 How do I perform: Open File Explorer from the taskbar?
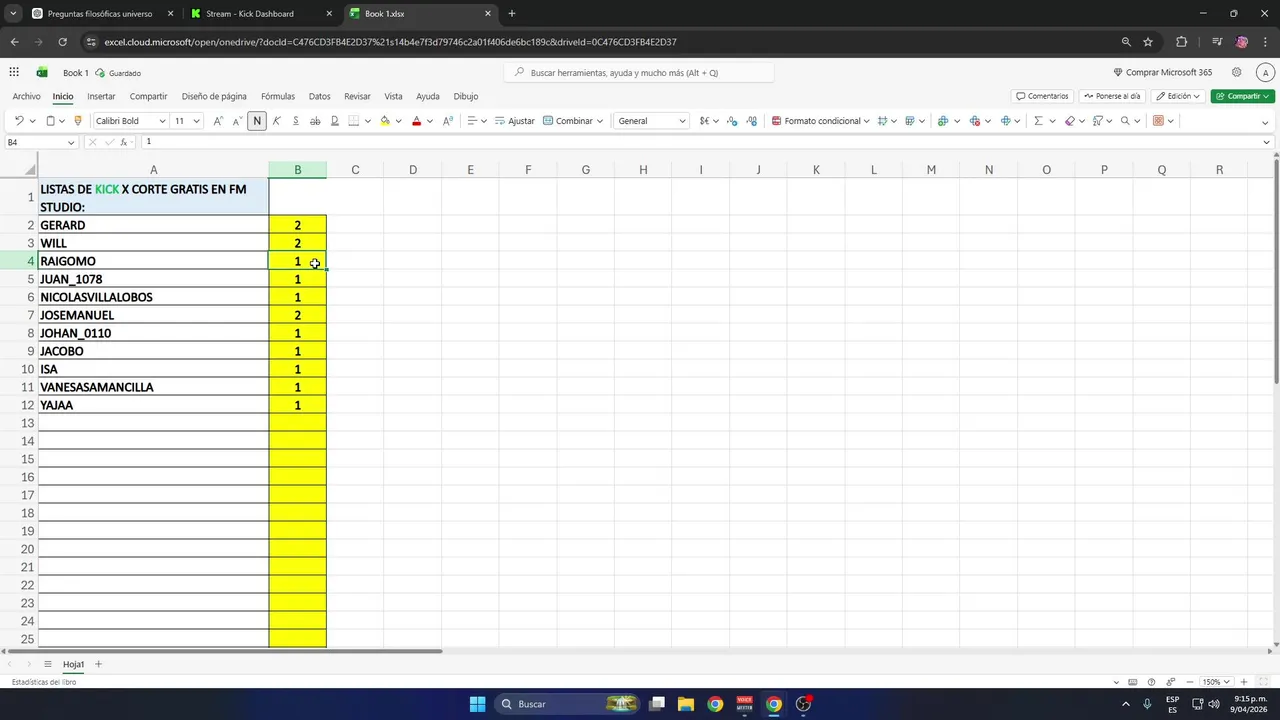pos(686,704)
